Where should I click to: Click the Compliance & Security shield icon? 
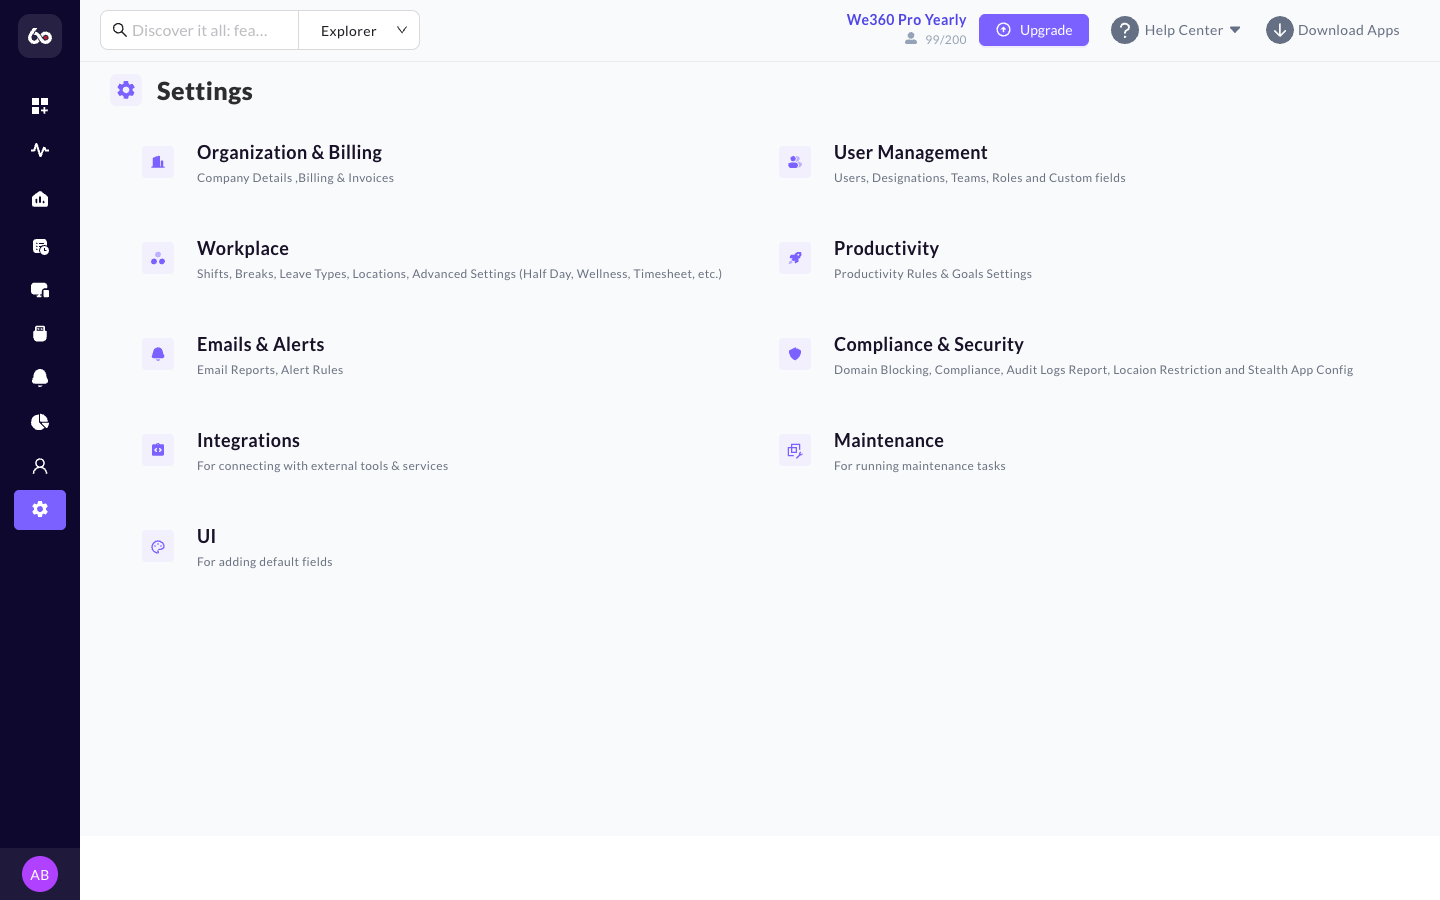[795, 354]
